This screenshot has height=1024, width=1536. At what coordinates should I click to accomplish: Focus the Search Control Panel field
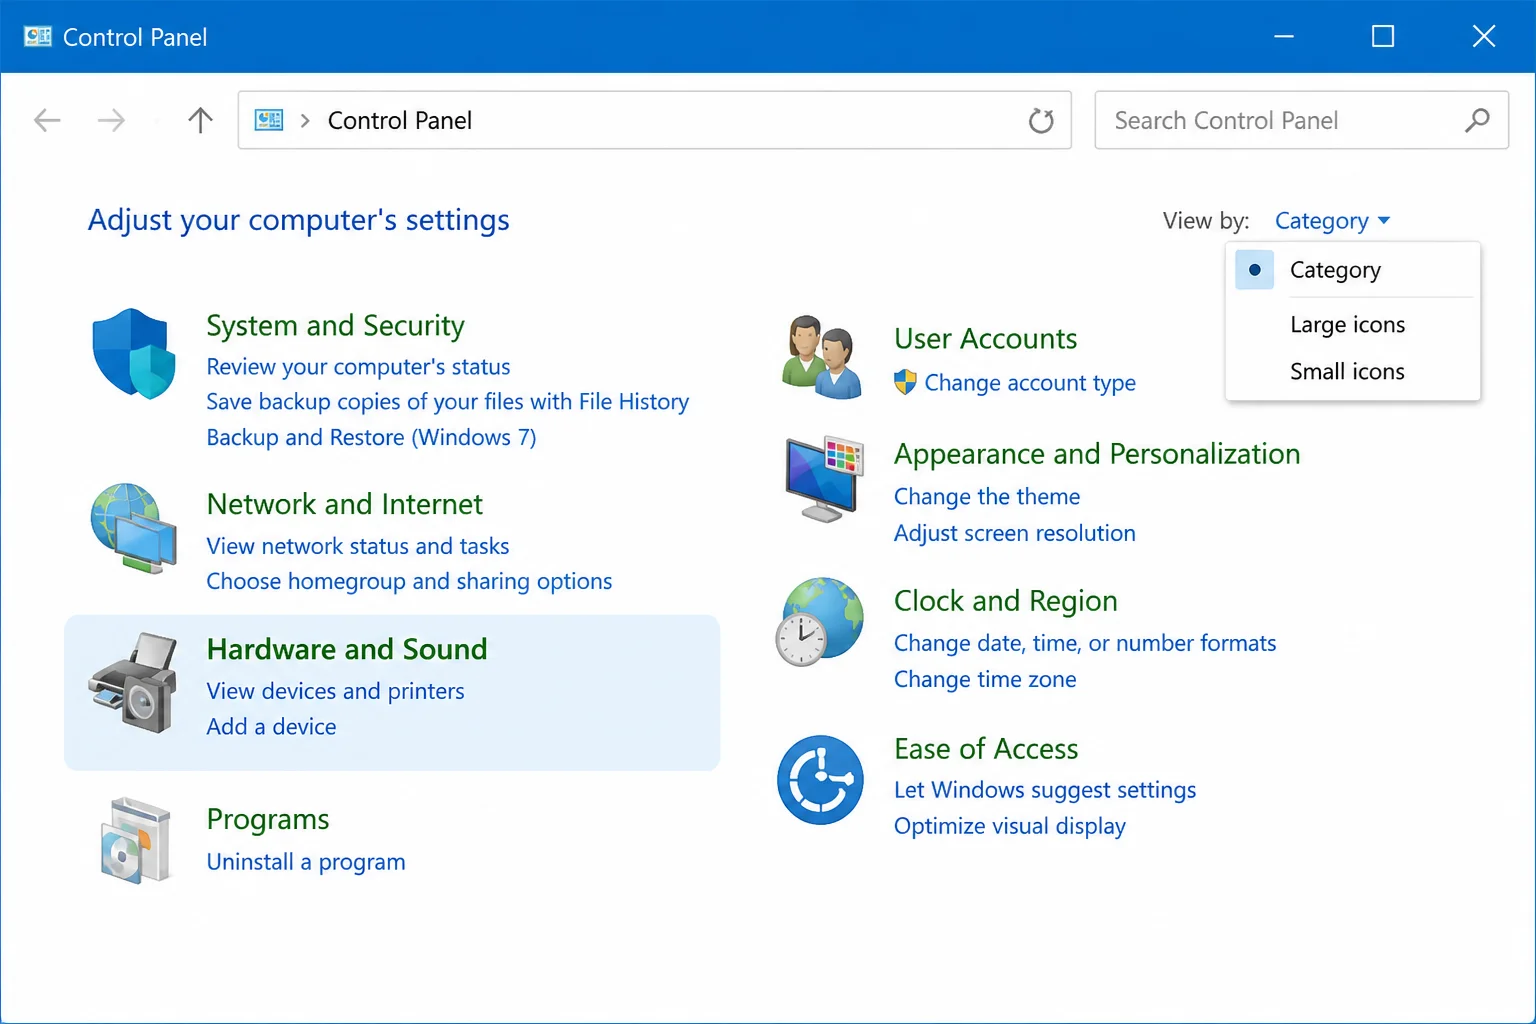point(1301,121)
